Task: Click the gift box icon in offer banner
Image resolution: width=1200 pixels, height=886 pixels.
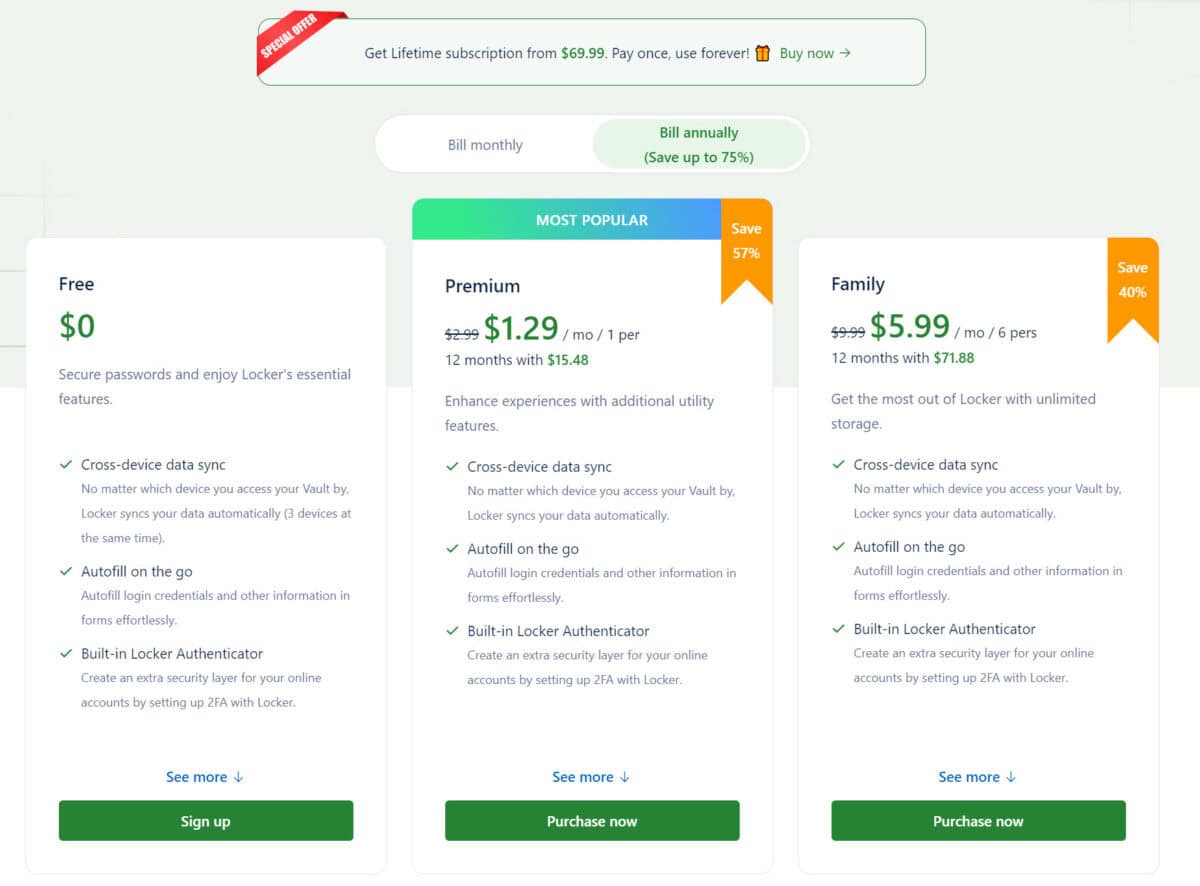Action: point(763,53)
